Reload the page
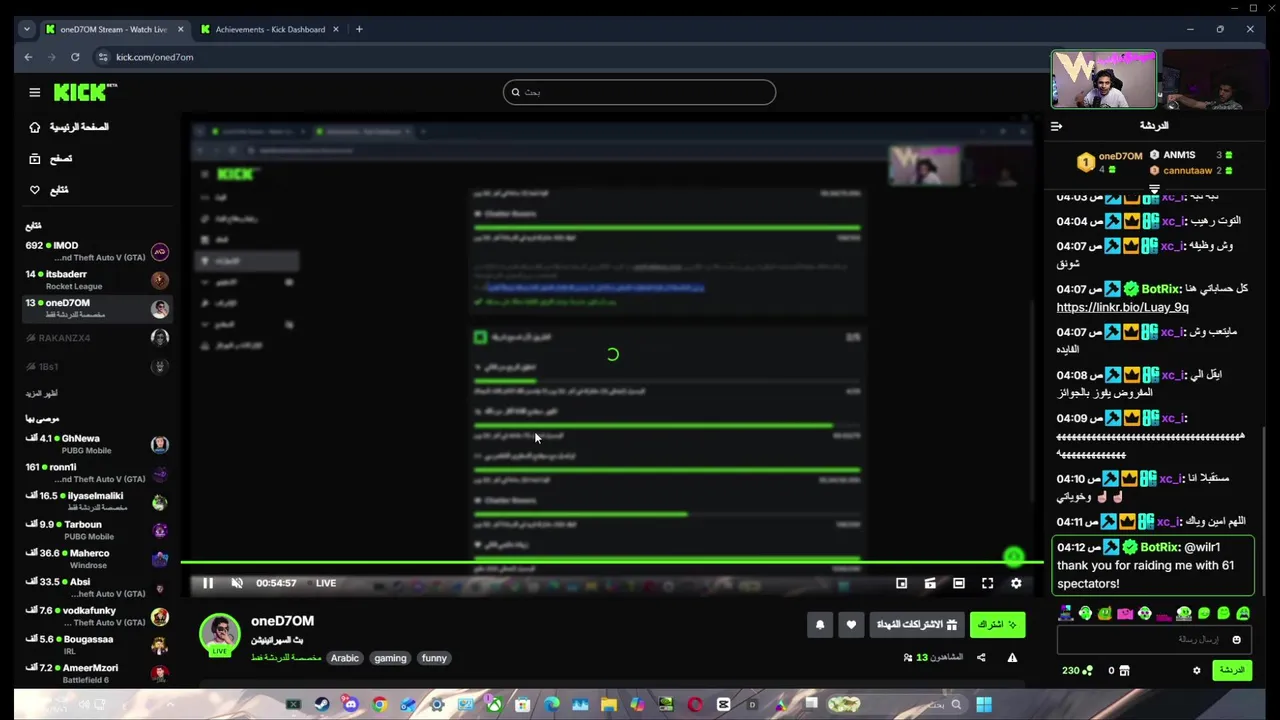This screenshot has height=720, width=1280. tap(75, 57)
